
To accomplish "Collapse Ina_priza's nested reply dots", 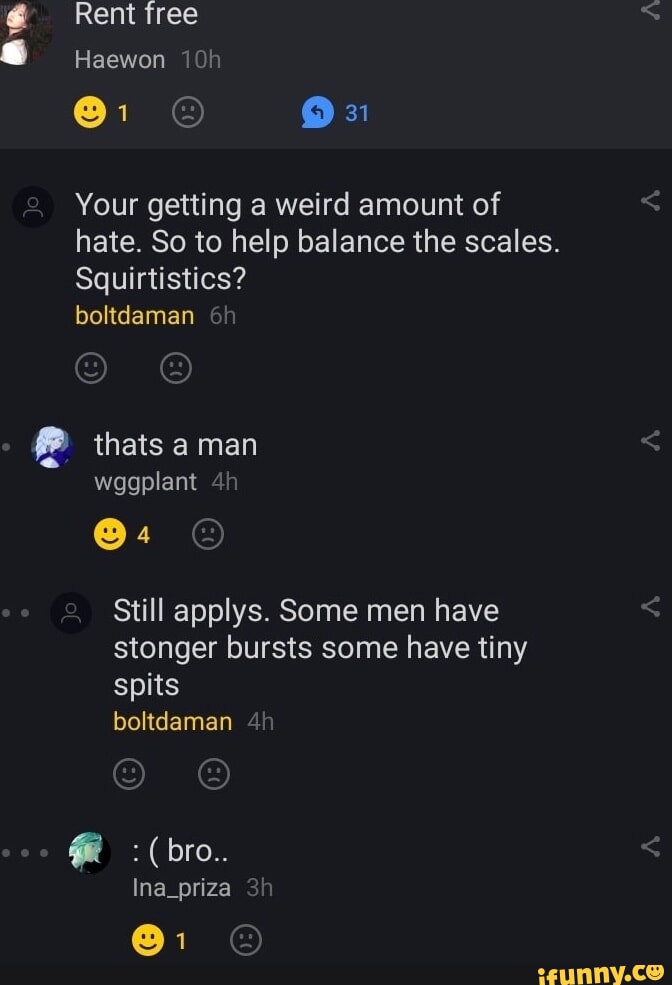I will (x=24, y=852).
